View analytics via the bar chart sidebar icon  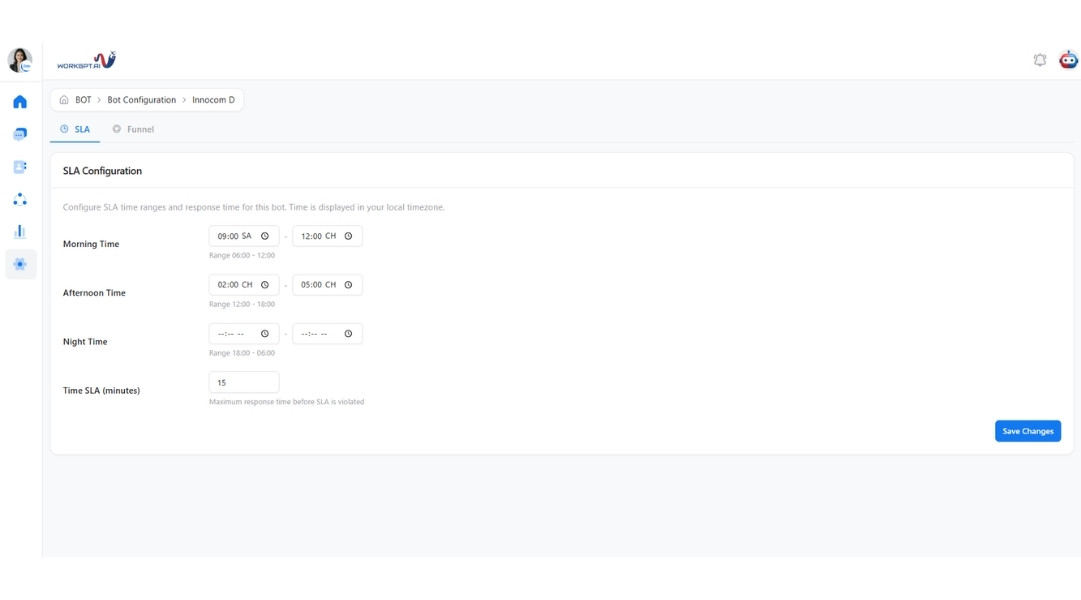(x=19, y=231)
